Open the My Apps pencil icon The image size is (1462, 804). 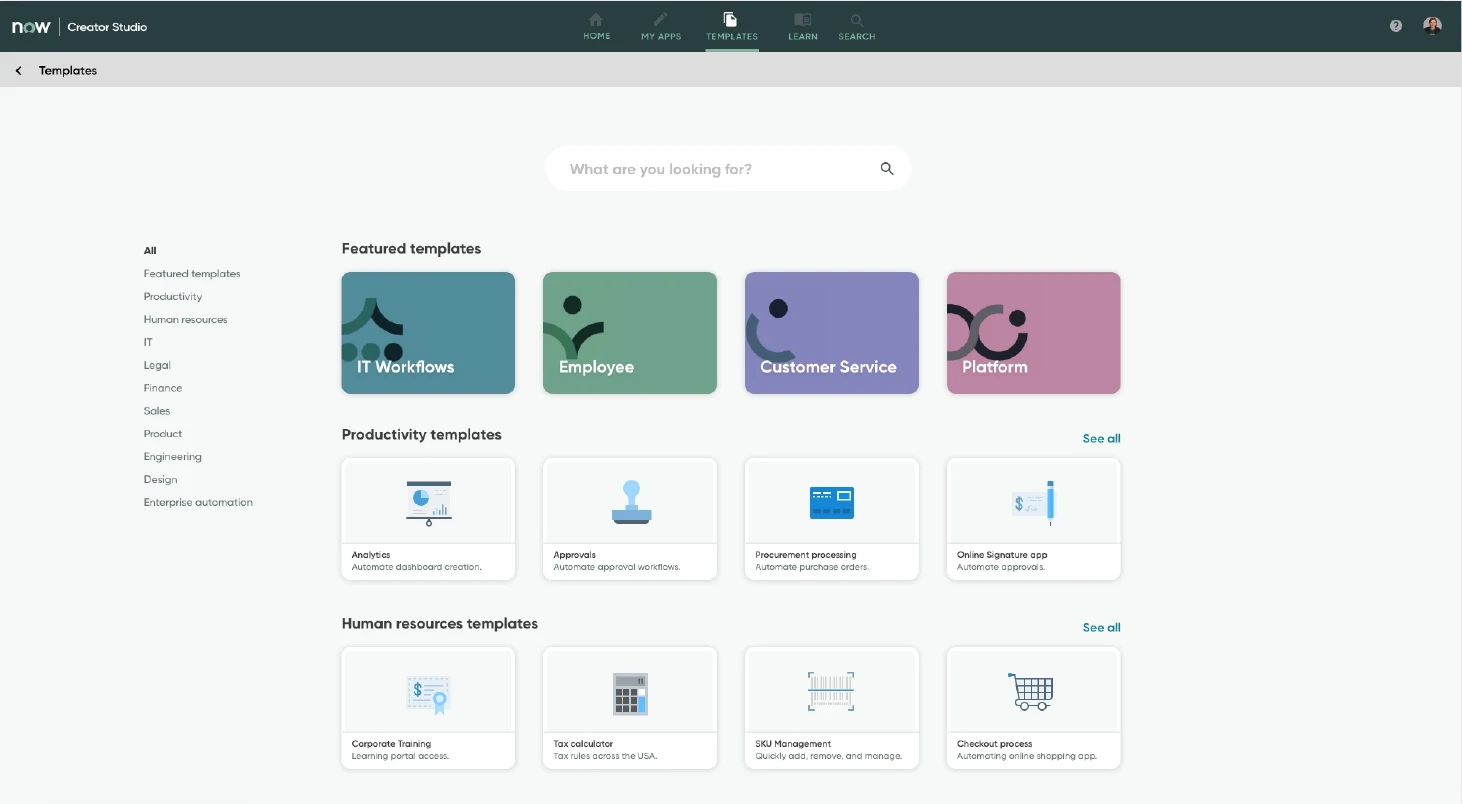click(x=661, y=20)
